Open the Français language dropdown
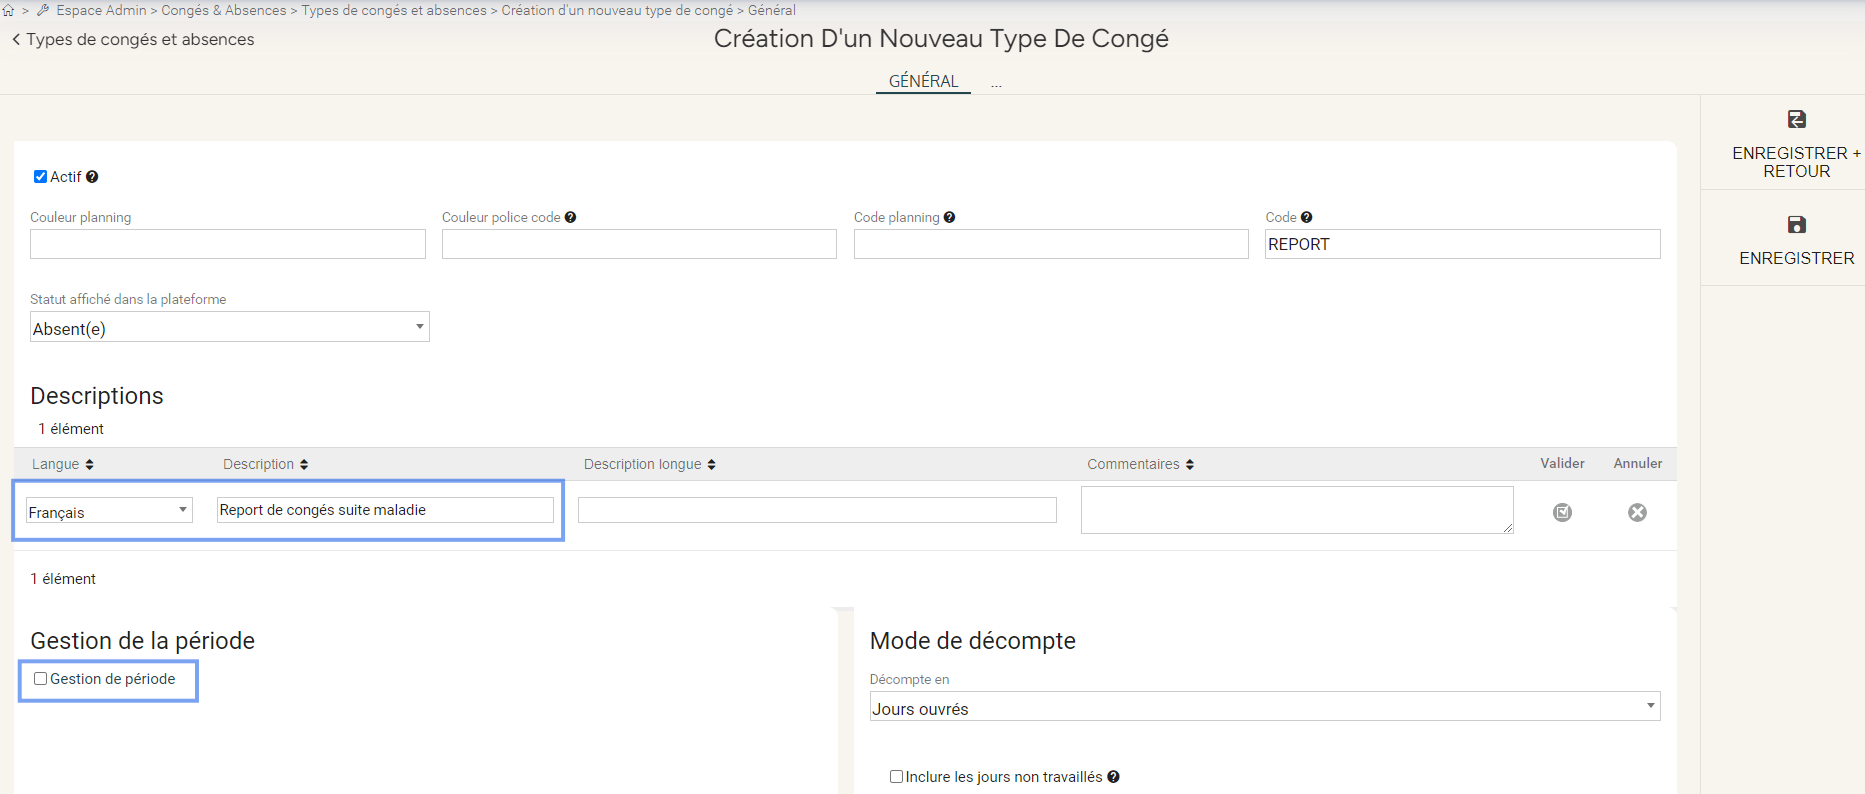The image size is (1865, 794). (x=109, y=511)
